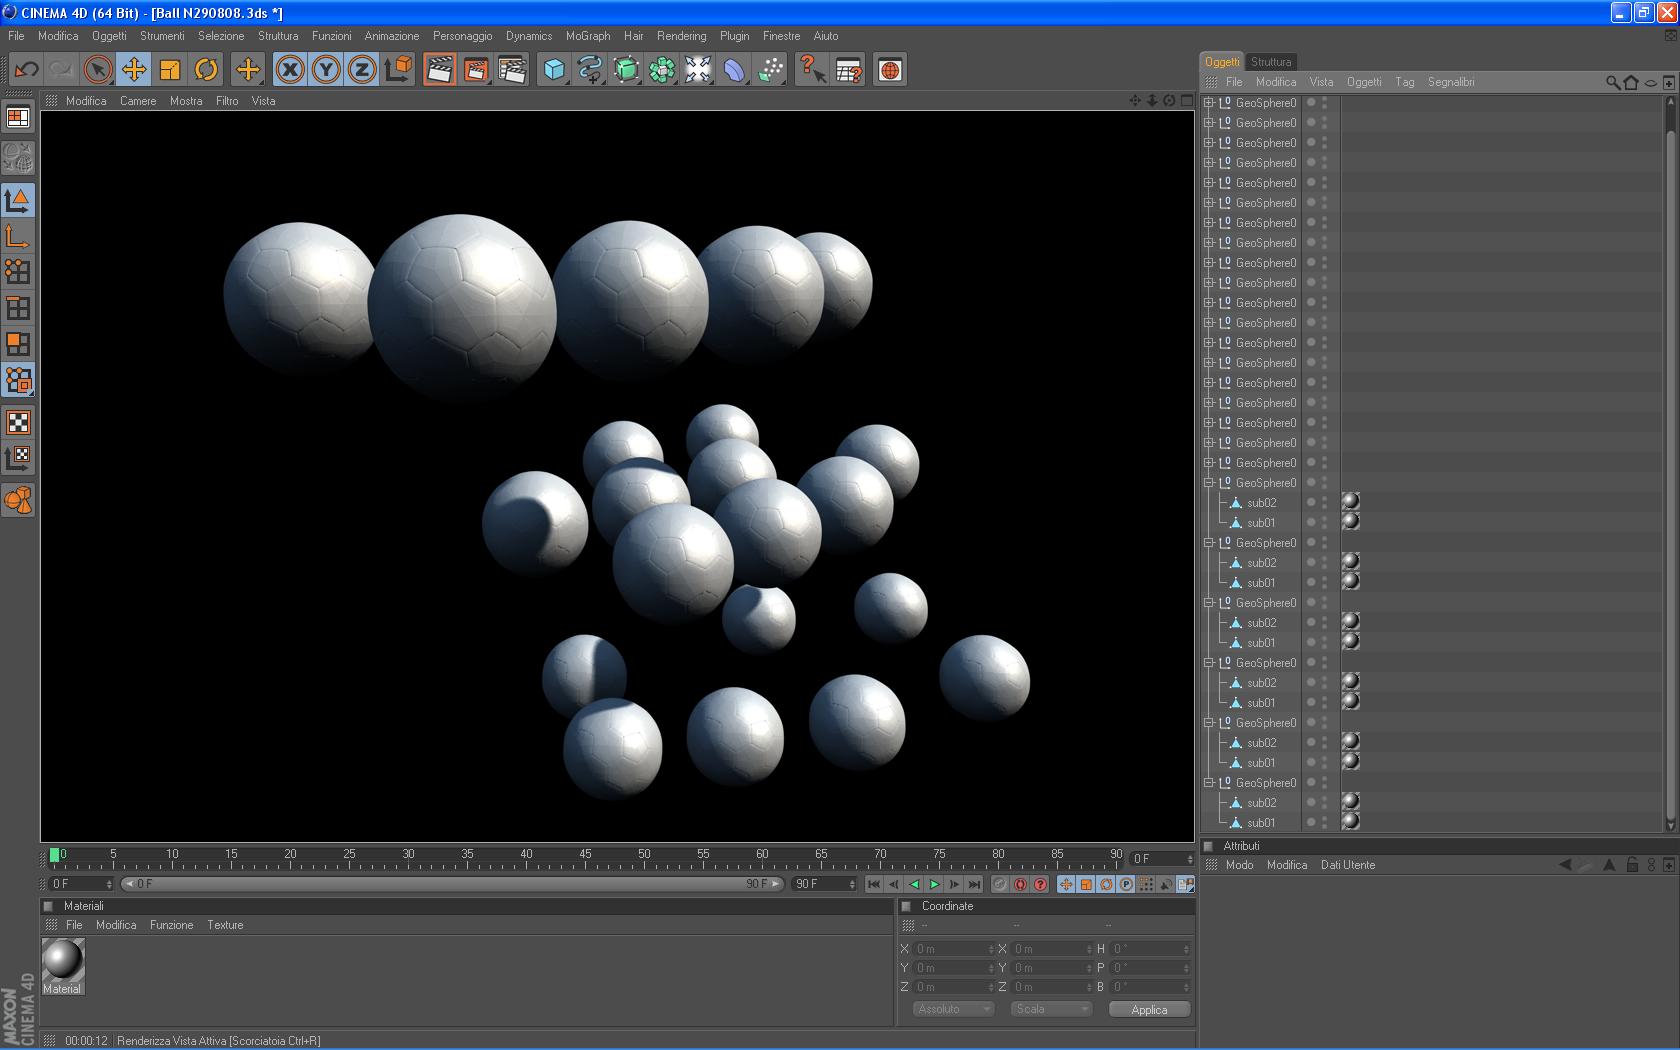Toggle the Y axis lock
Image resolution: width=1680 pixels, height=1050 pixels.
[326, 70]
